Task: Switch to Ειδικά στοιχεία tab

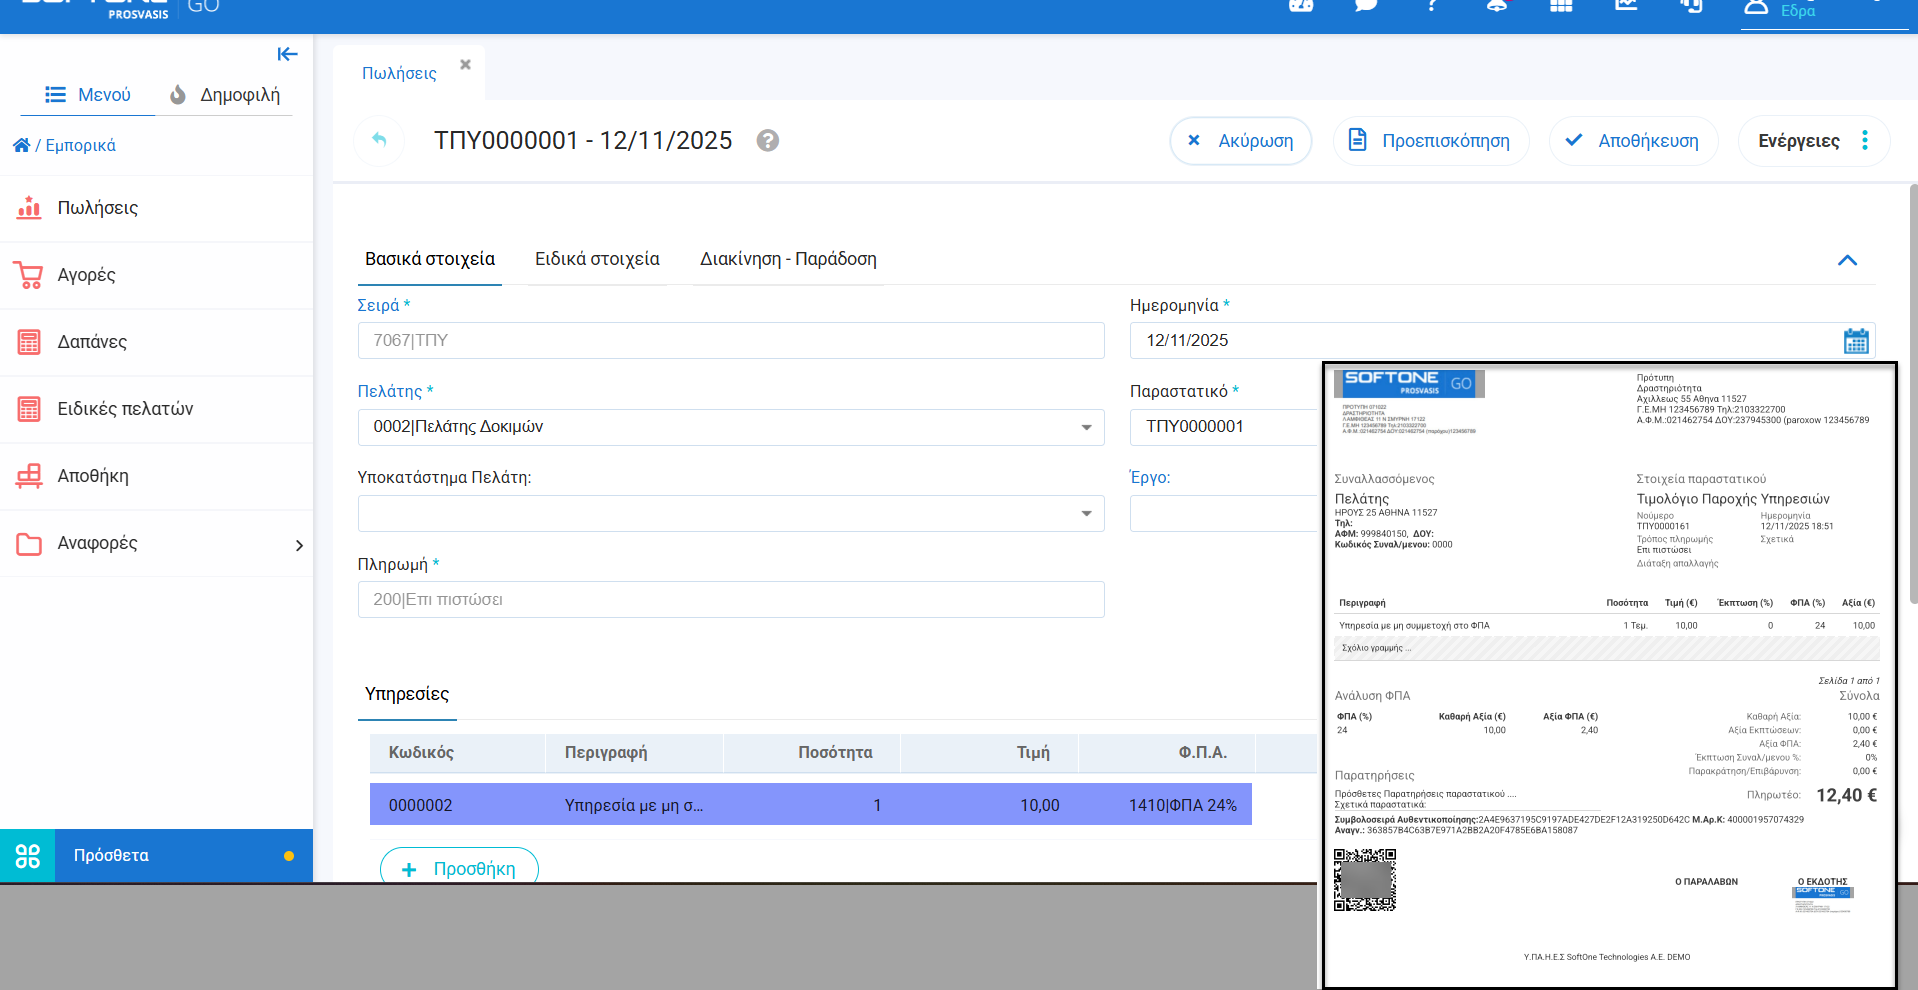Action: 597,259
